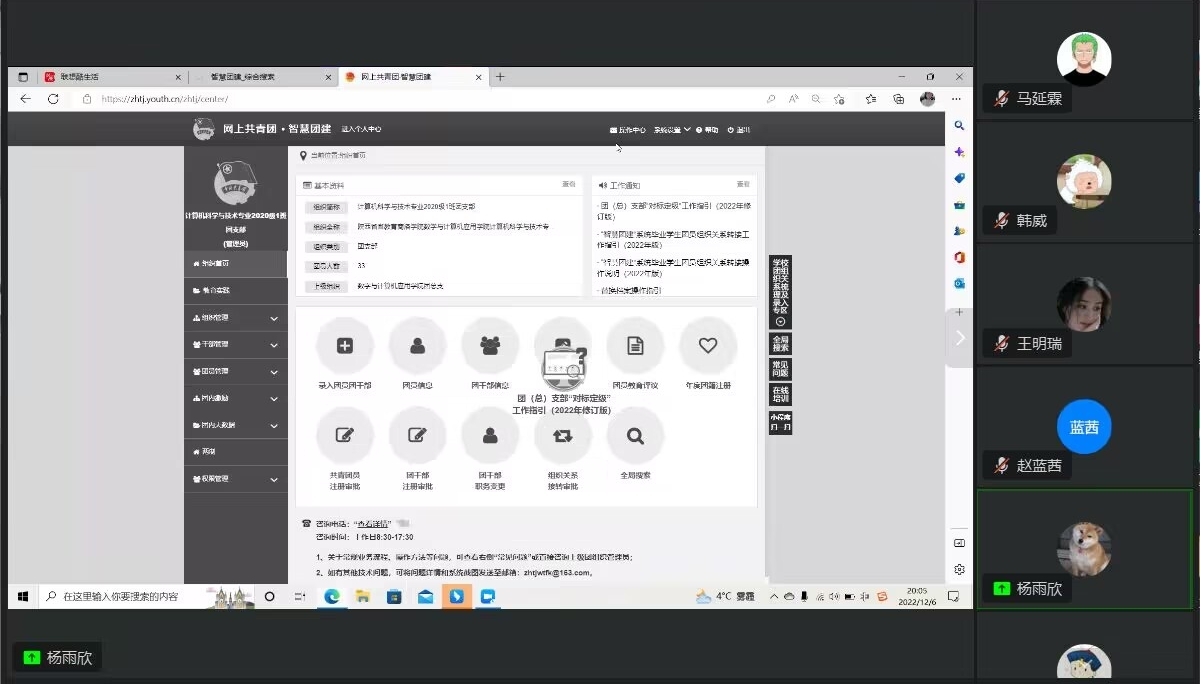Open the 团干部信息 group icon
This screenshot has height=684, width=1201.
coord(490,346)
